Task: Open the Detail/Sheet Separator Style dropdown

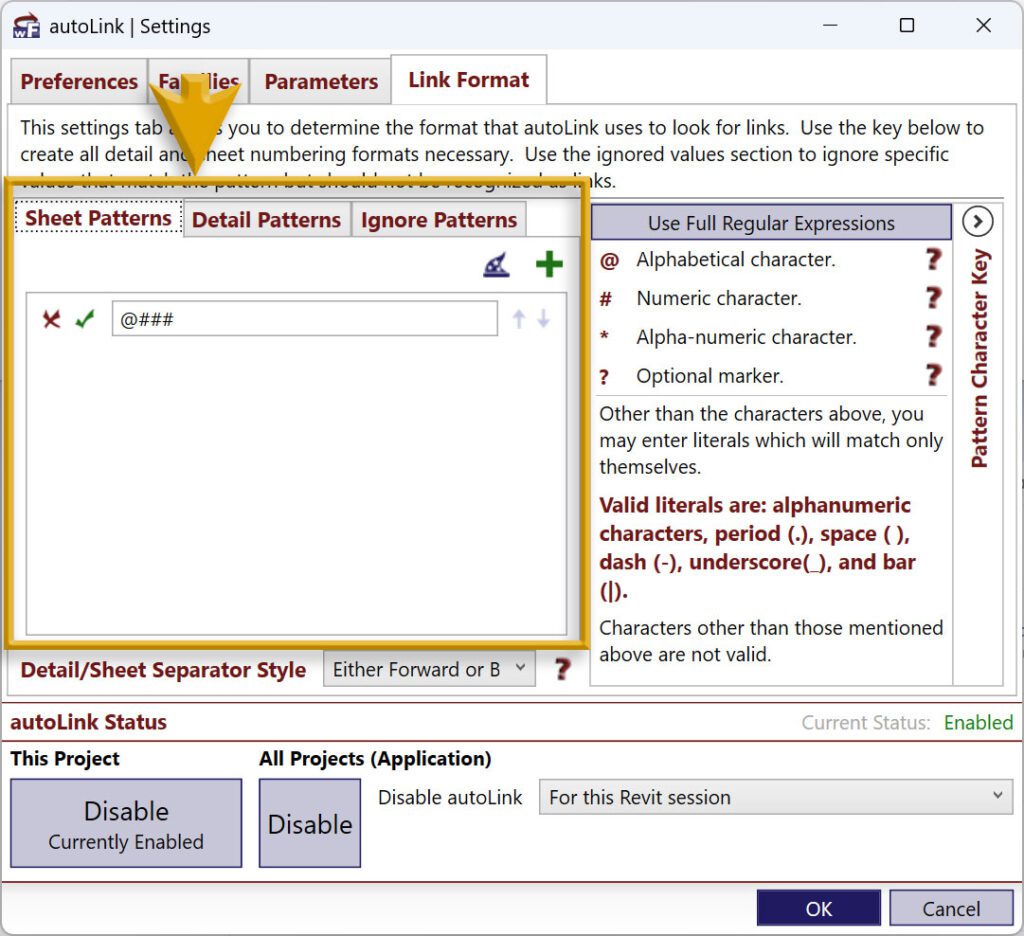Action: point(429,669)
